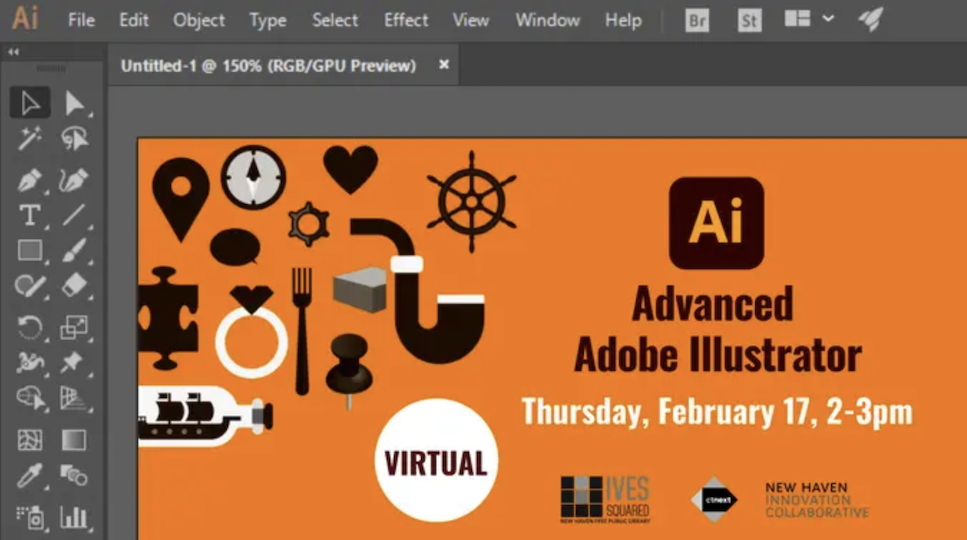Select the ship's wheel artwork
The image size is (967, 540).
(472, 202)
